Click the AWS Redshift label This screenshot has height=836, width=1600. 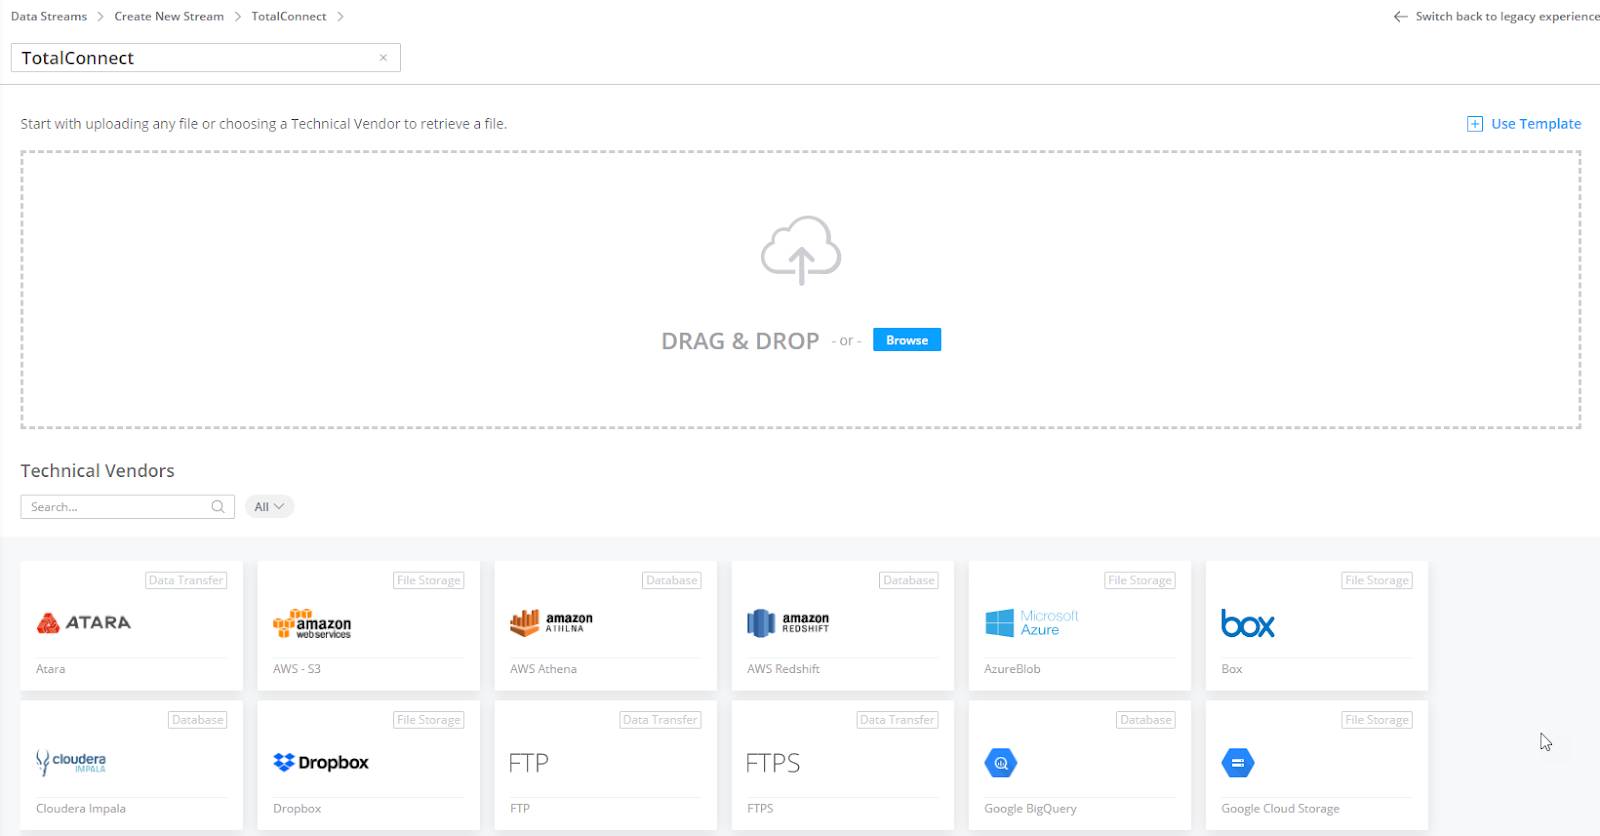point(783,669)
